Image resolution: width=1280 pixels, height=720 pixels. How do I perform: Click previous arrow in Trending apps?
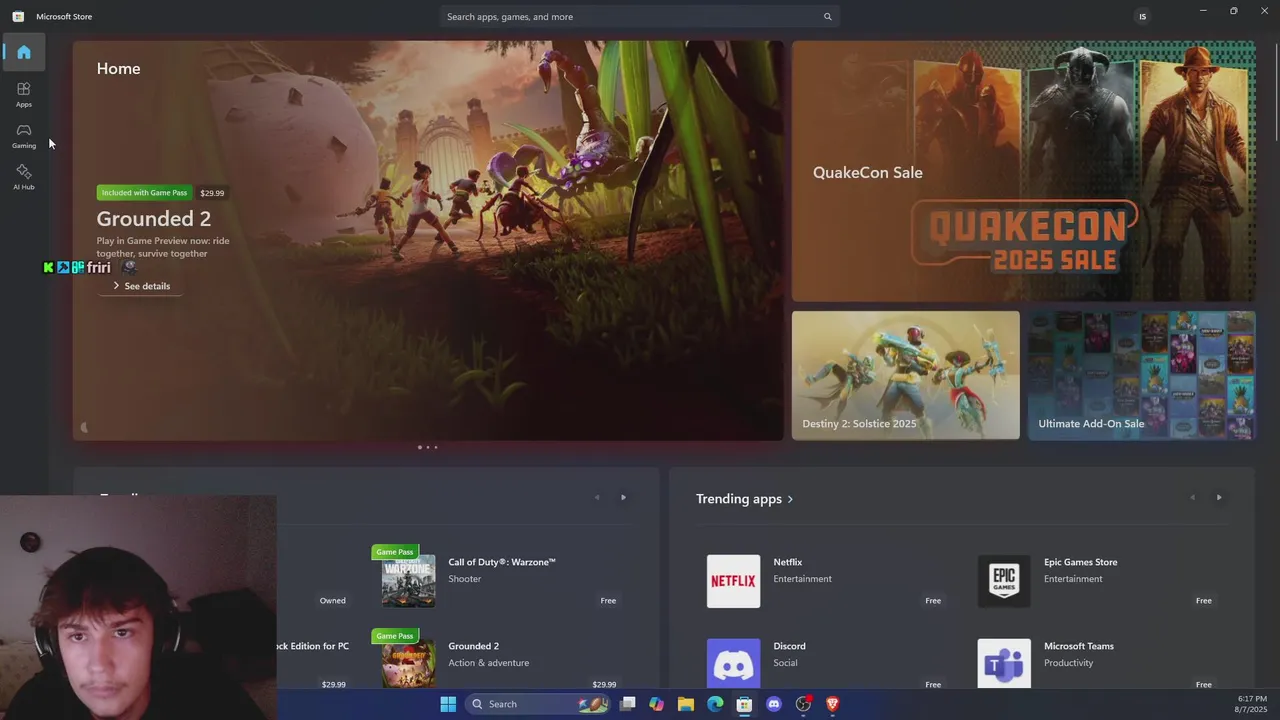point(1192,497)
